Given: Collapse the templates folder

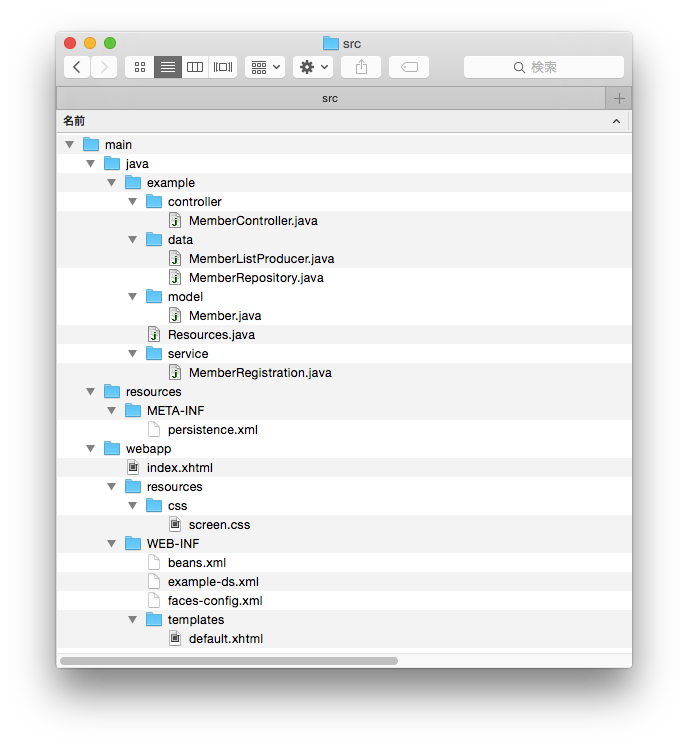Looking at the screenshot, I should click(133, 620).
